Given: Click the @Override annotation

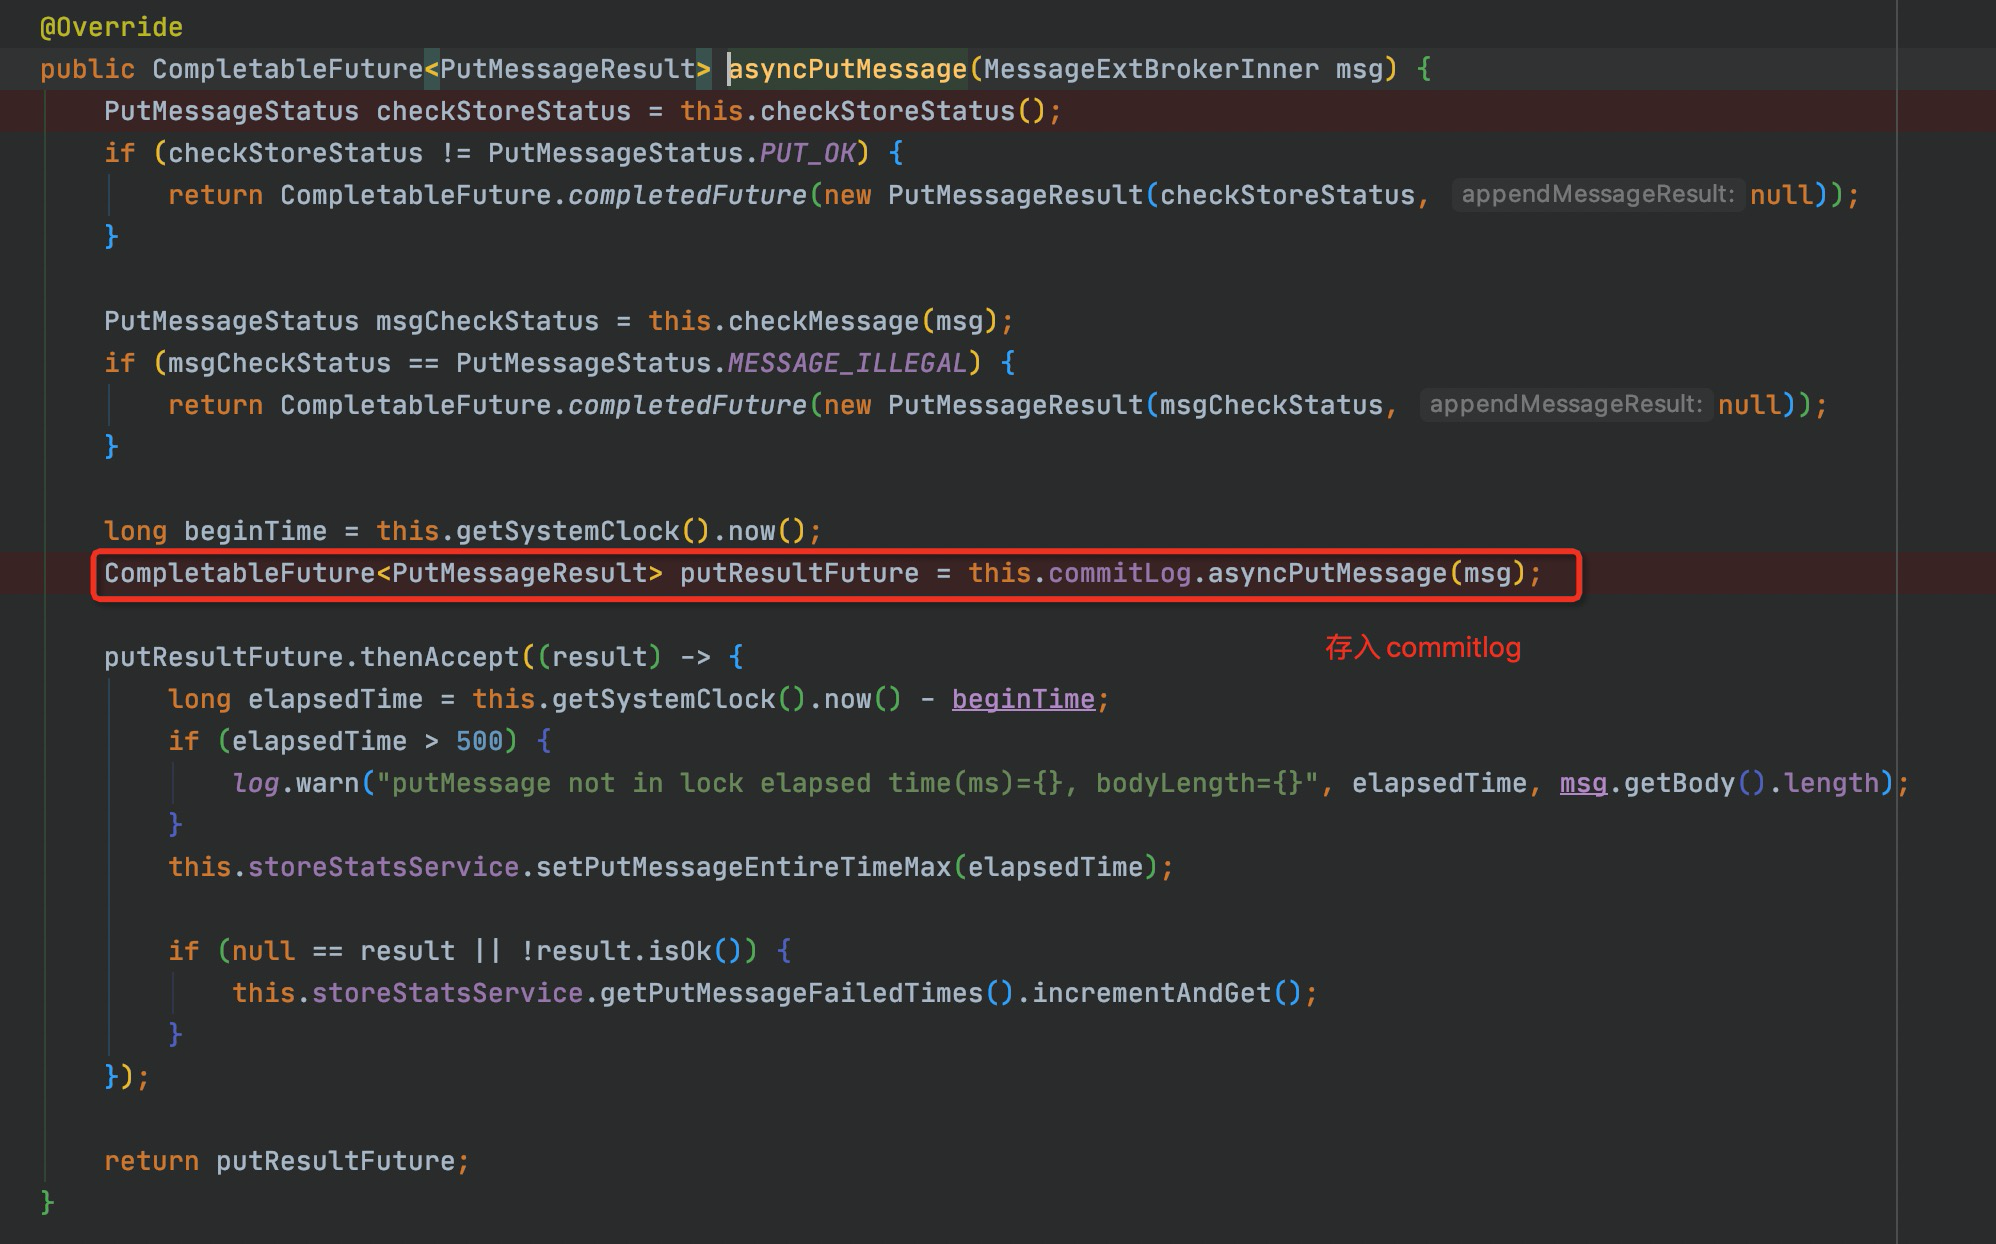Looking at the screenshot, I should pyautogui.click(x=111, y=27).
